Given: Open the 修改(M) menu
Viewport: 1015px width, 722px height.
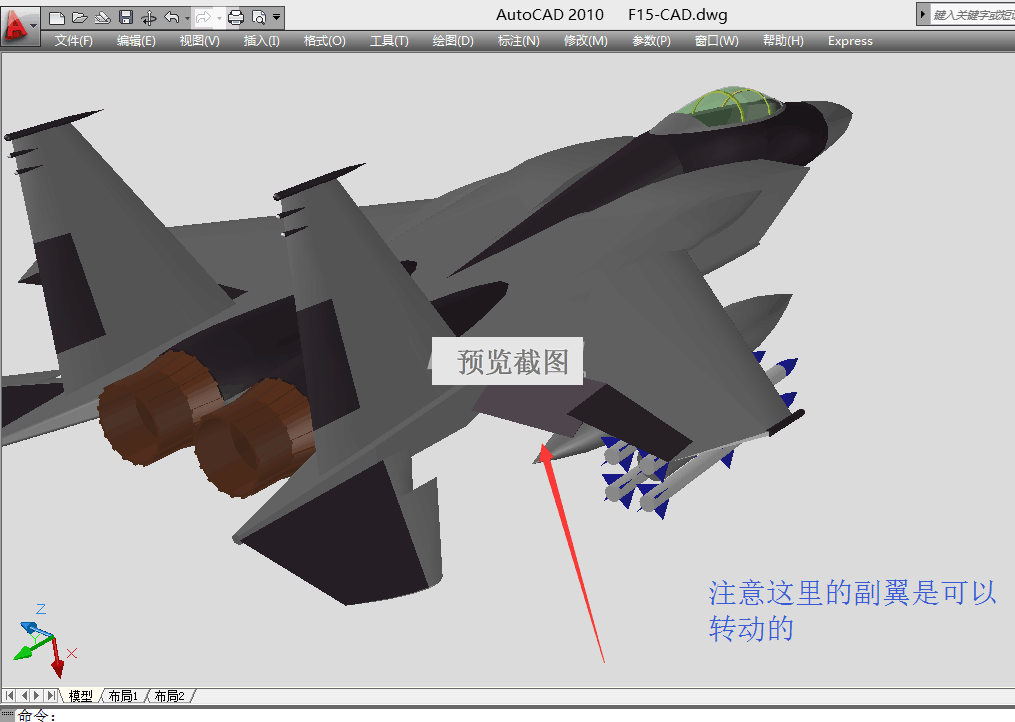Looking at the screenshot, I should (x=586, y=41).
